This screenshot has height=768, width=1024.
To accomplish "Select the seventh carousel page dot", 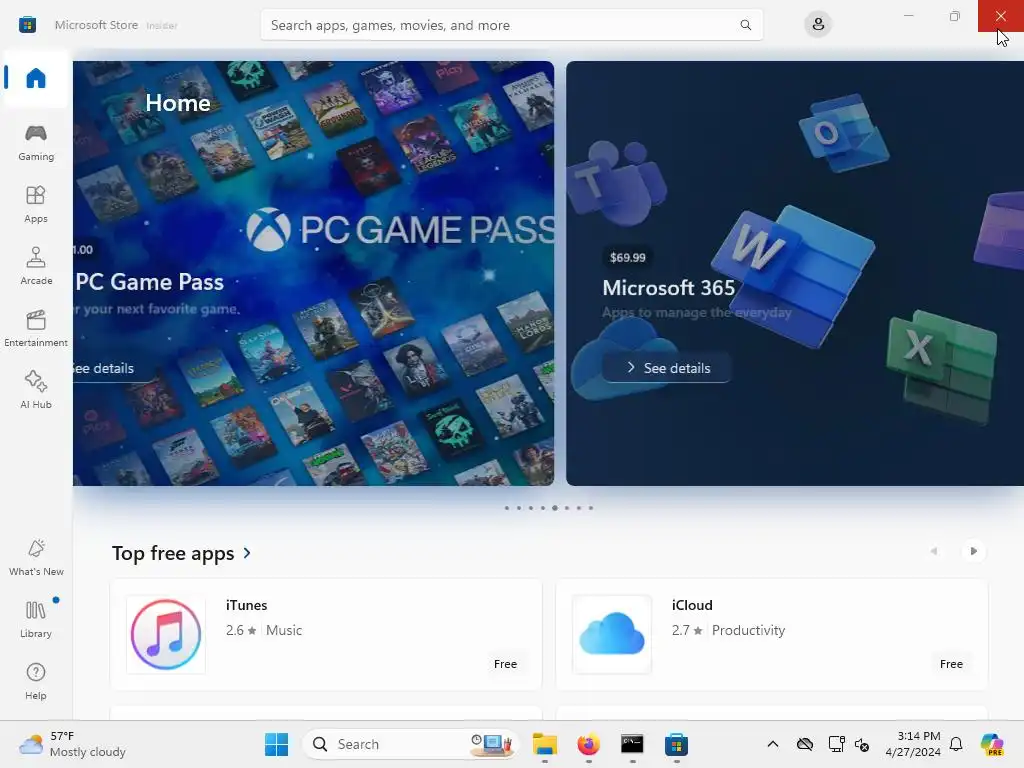I will [x=579, y=508].
